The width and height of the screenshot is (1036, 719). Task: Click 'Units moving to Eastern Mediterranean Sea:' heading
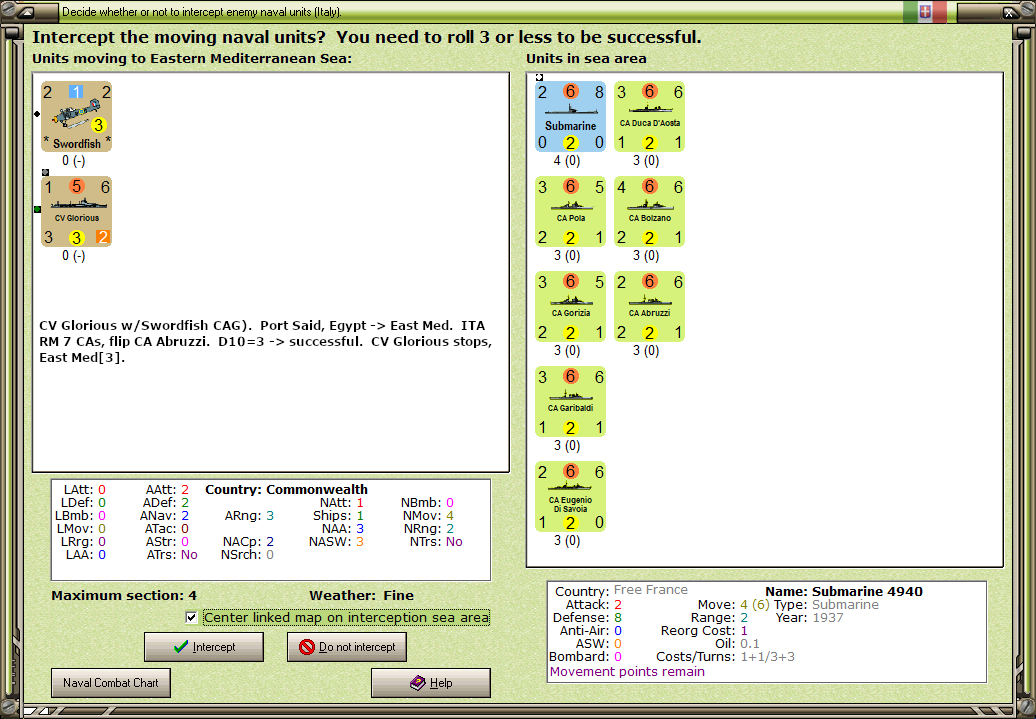pyautogui.click(x=192, y=58)
